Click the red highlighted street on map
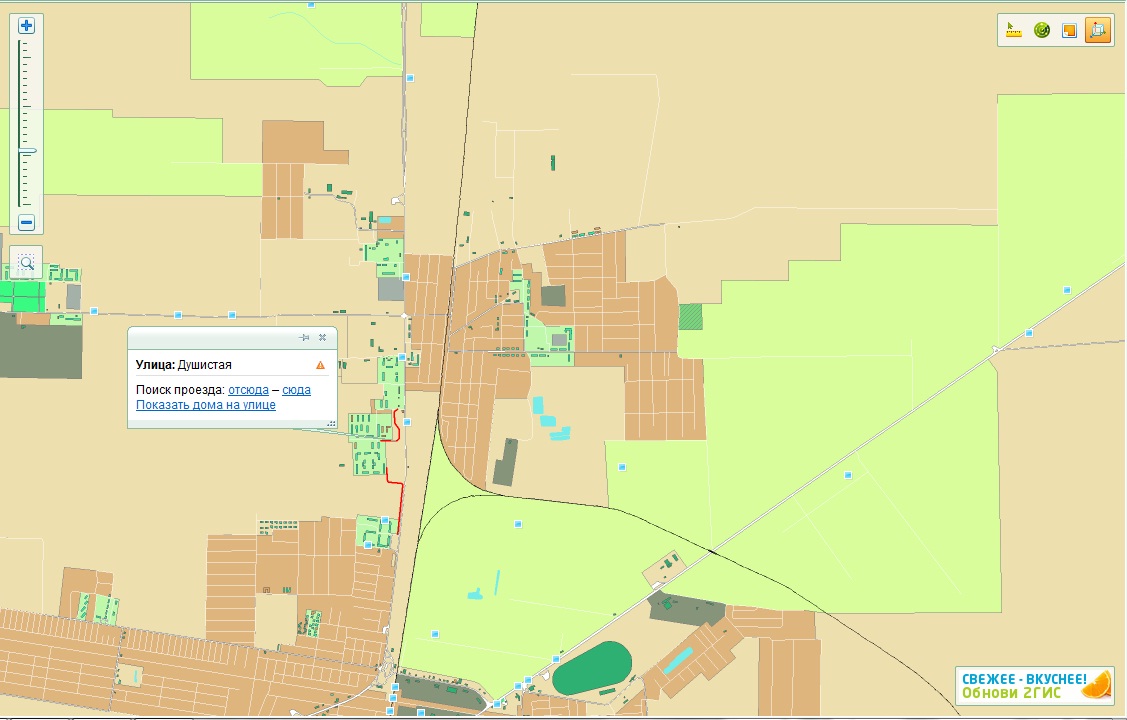This screenshot has height=720, width=1127. [401, 498]
